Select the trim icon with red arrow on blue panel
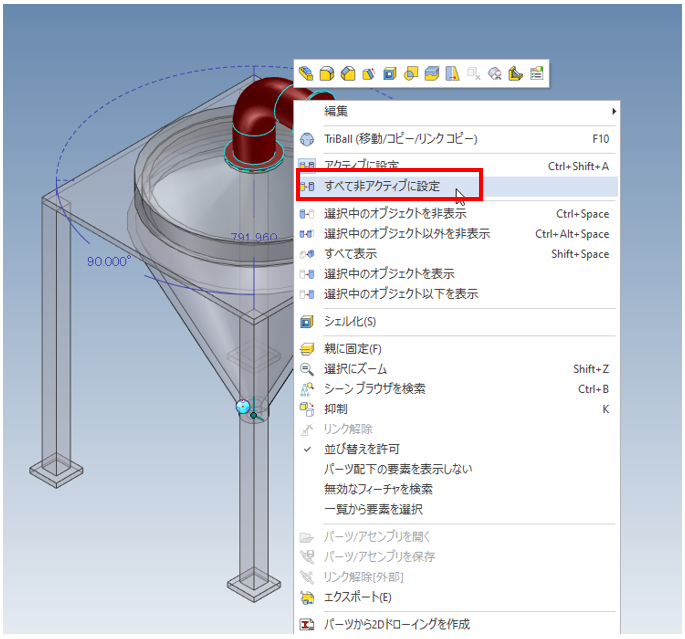The image size is (685, 639). pos(453,73)
